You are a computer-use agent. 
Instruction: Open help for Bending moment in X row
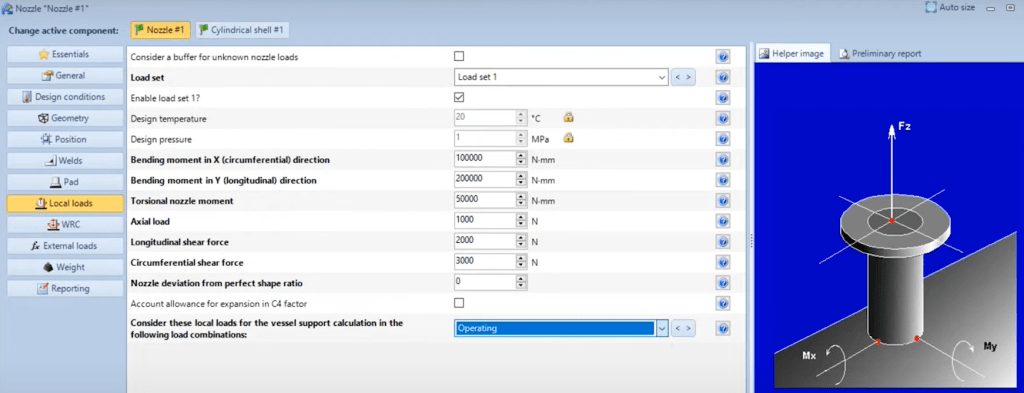pyautogui.click(x=722, y=160)
